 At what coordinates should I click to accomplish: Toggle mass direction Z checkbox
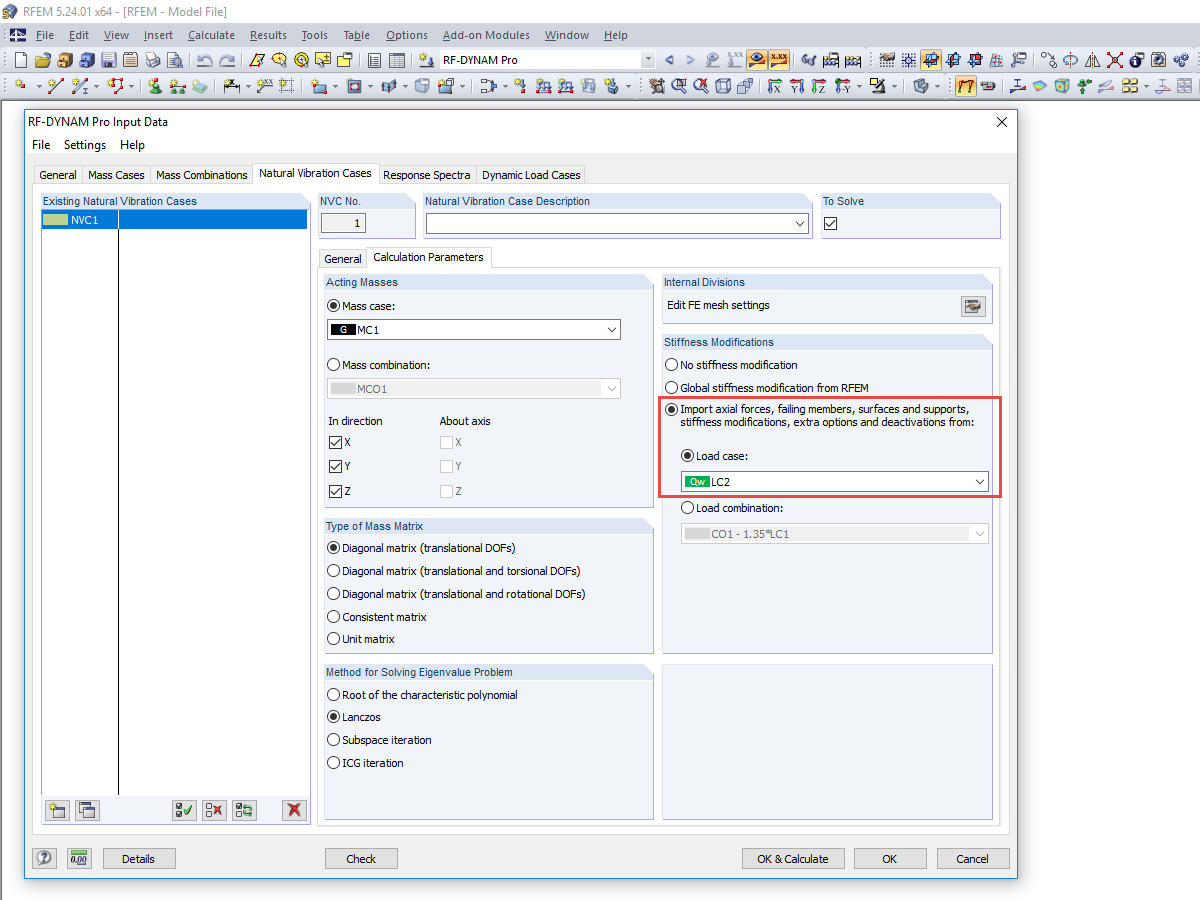pos(335,492)
